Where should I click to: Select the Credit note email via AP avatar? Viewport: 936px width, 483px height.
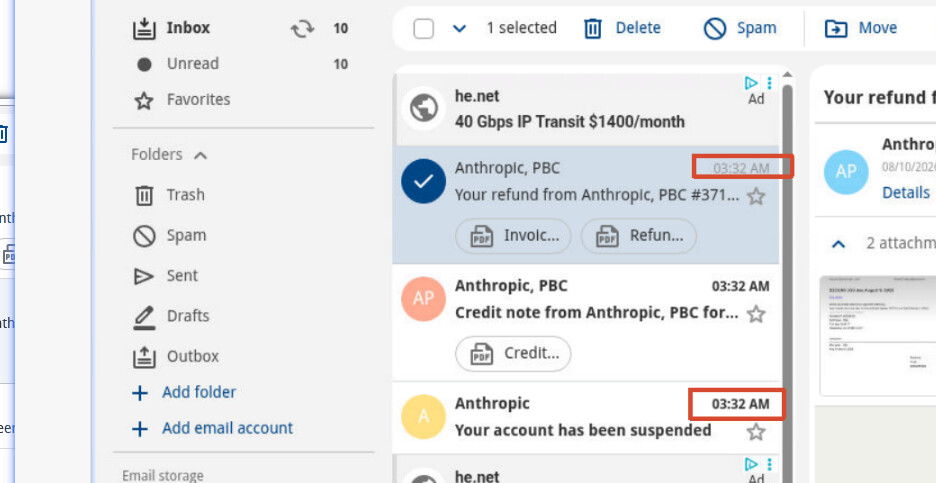[x=423, y=299]
